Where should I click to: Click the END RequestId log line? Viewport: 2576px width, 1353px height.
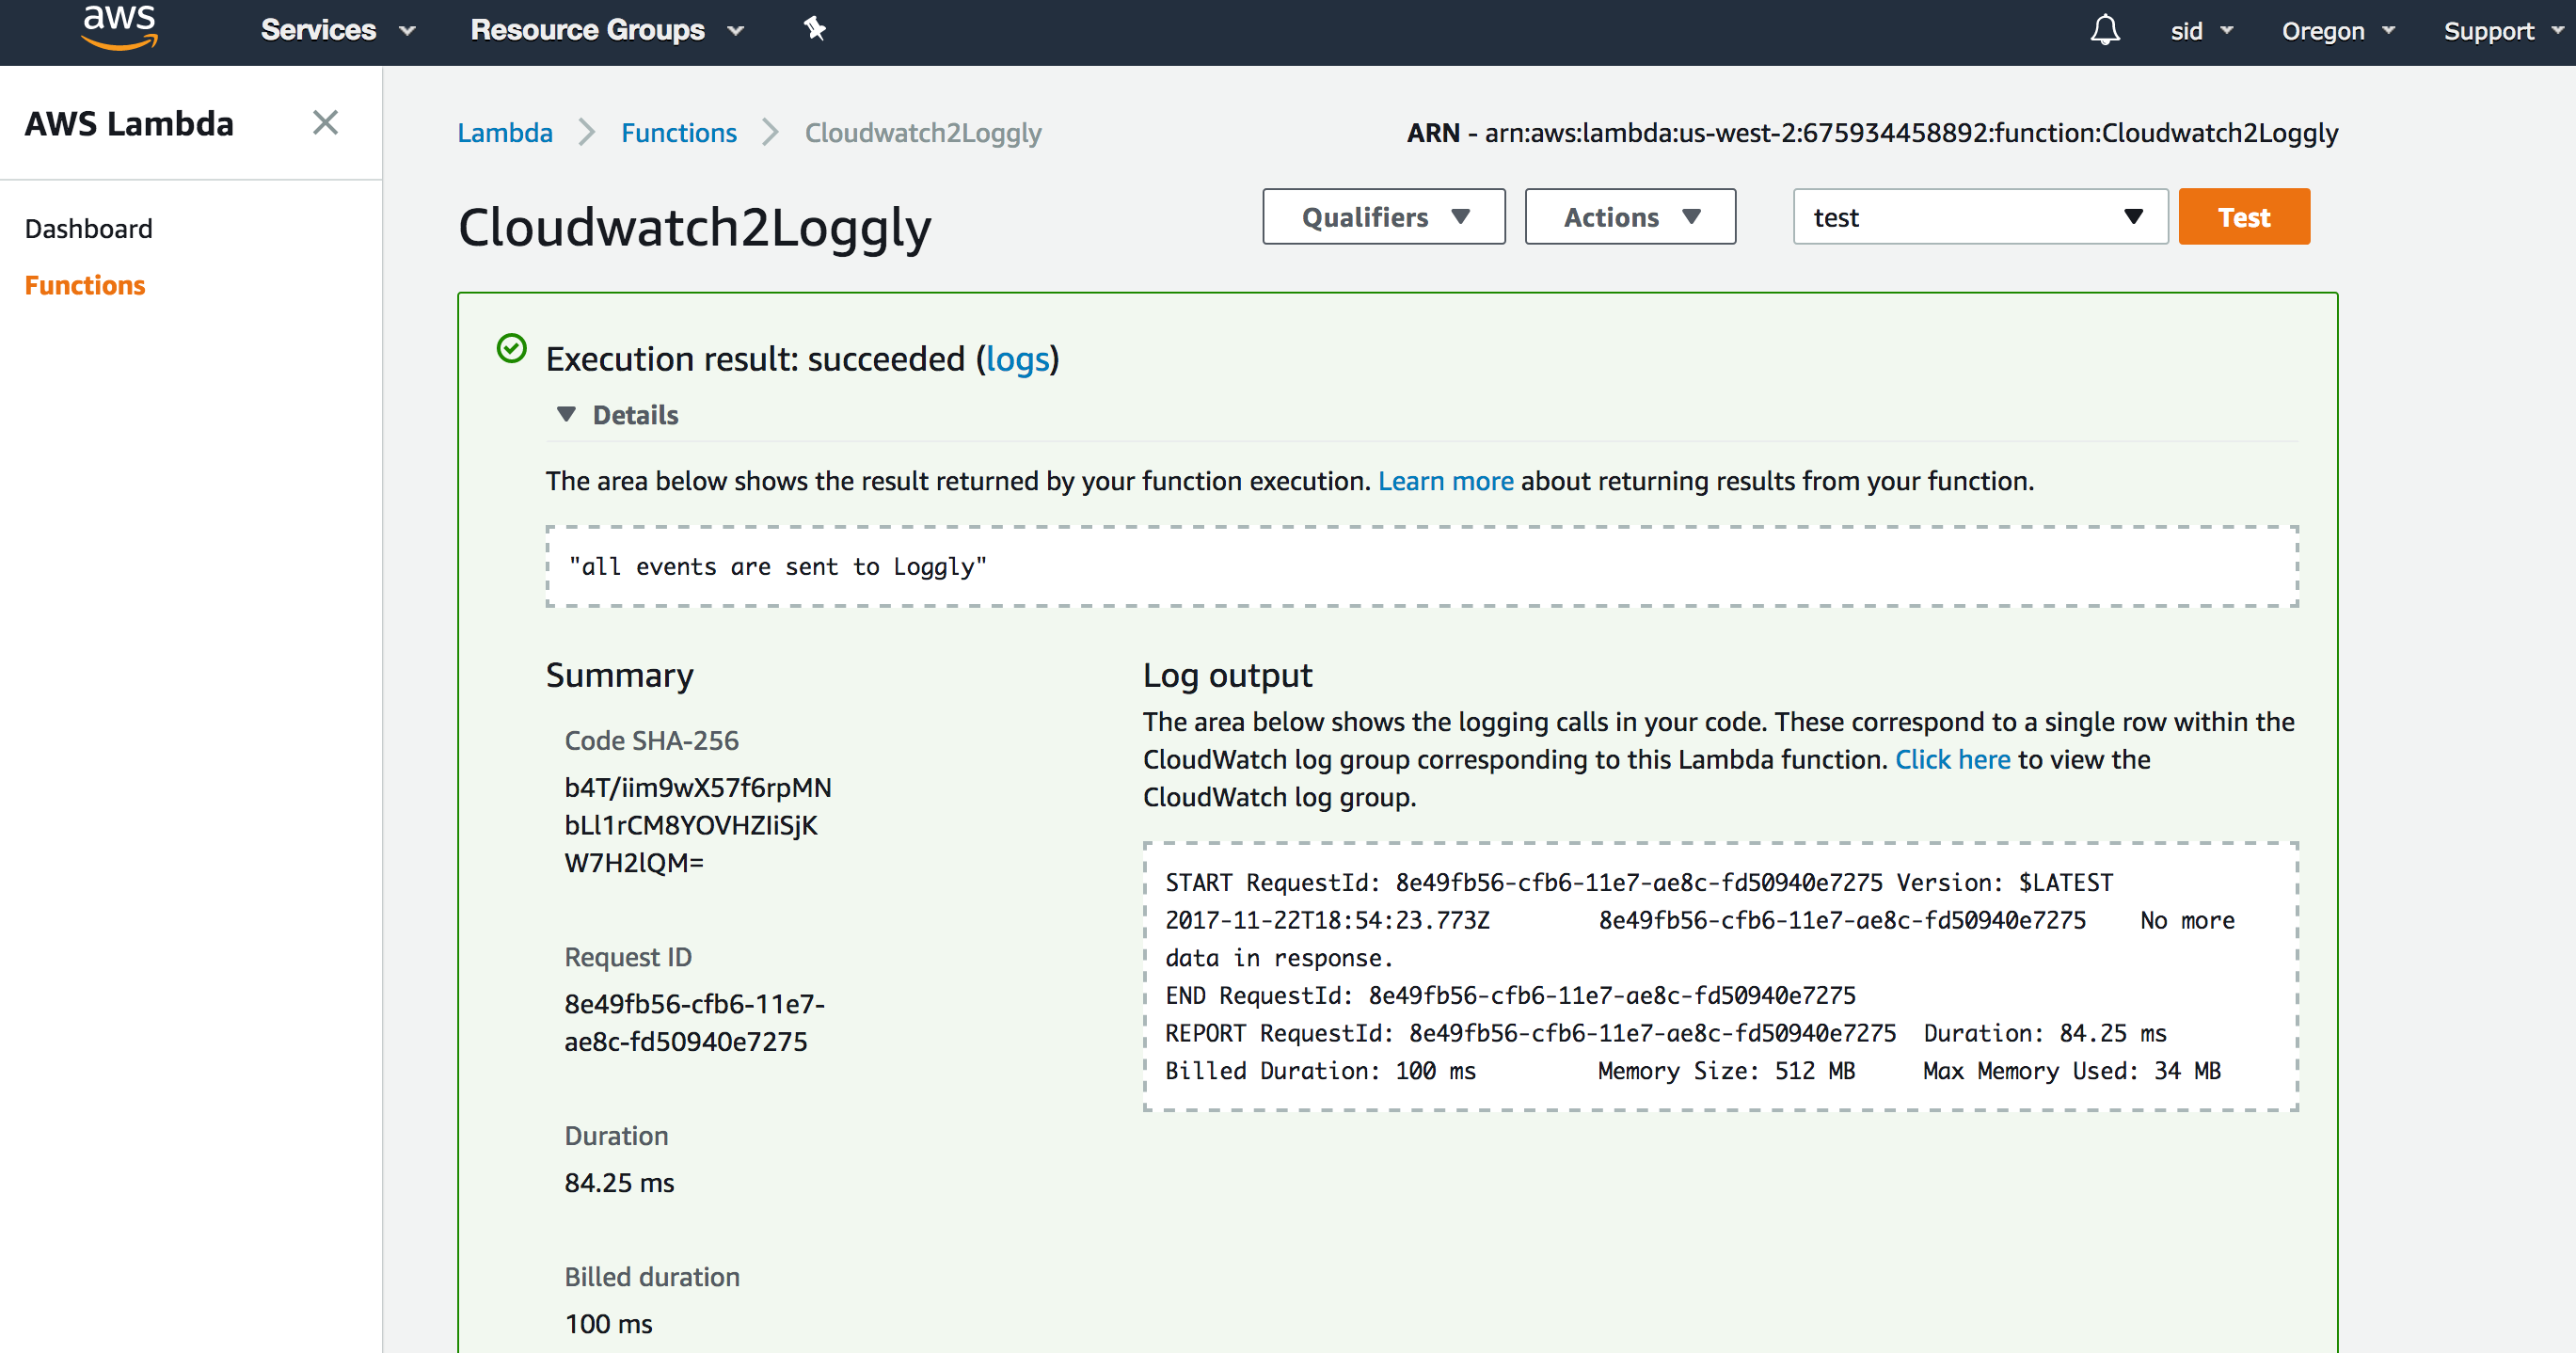[x=1509, y=996]
